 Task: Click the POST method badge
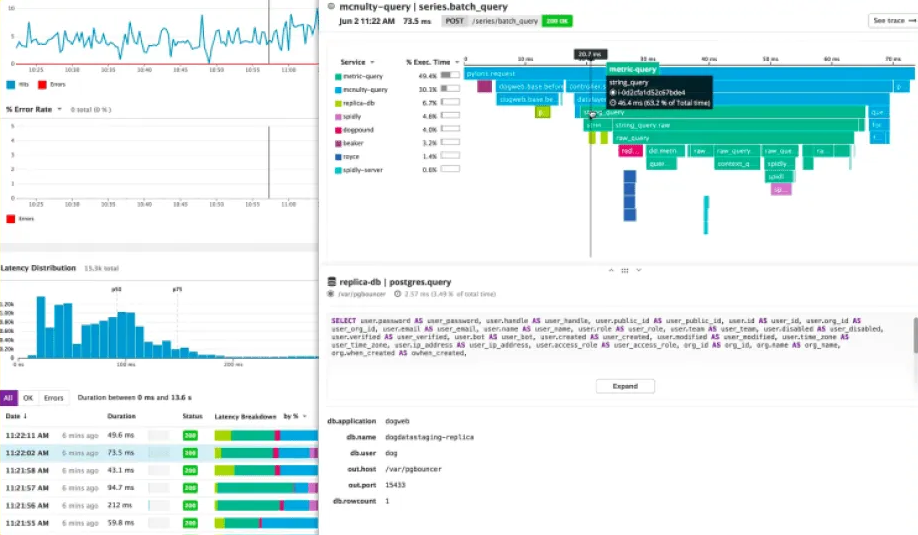click(454, 21)
